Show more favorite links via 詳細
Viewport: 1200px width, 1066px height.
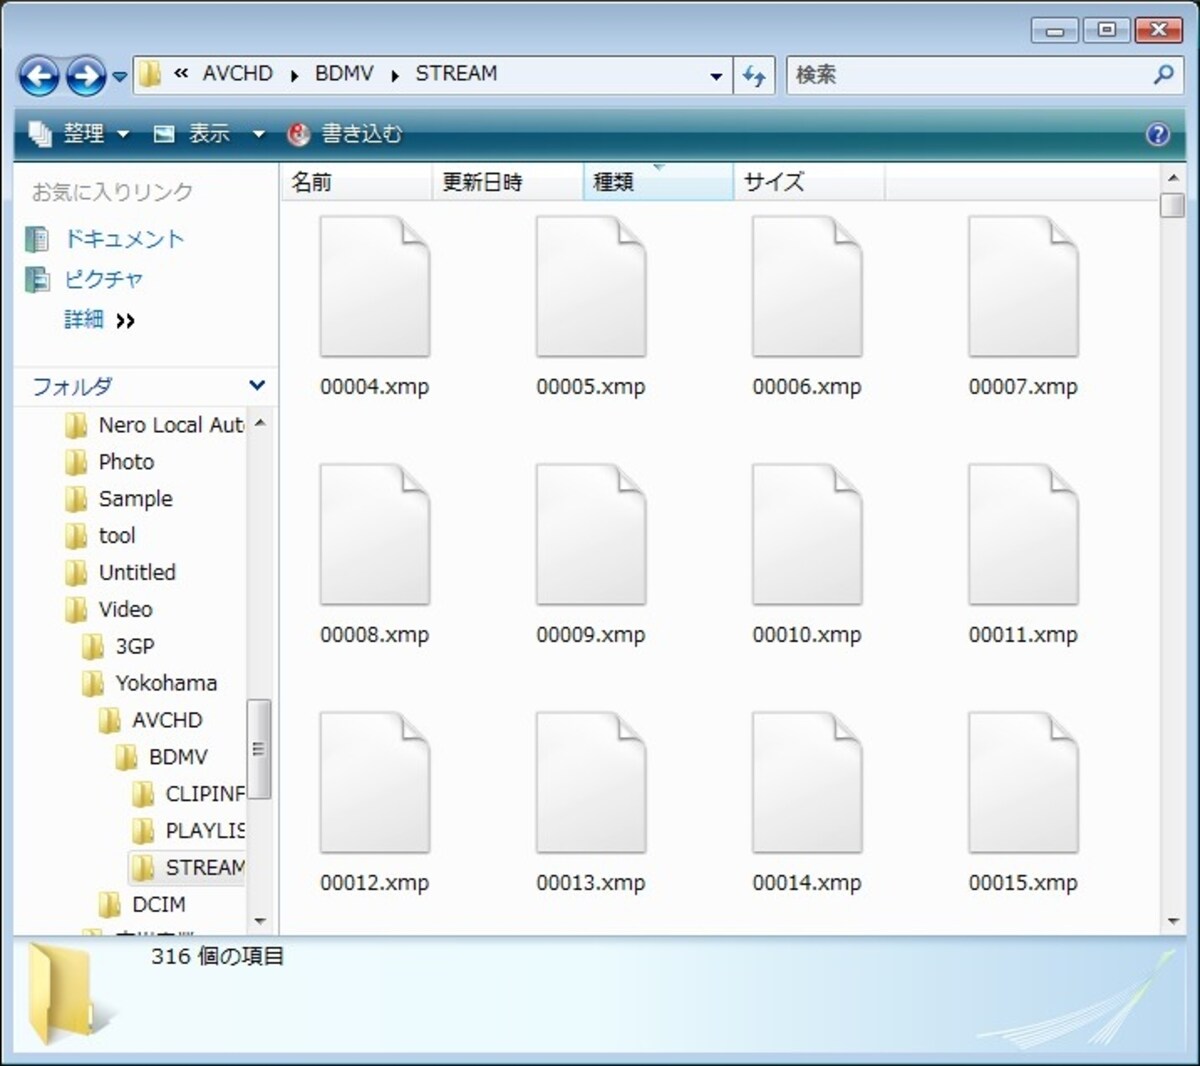(99, 320)
